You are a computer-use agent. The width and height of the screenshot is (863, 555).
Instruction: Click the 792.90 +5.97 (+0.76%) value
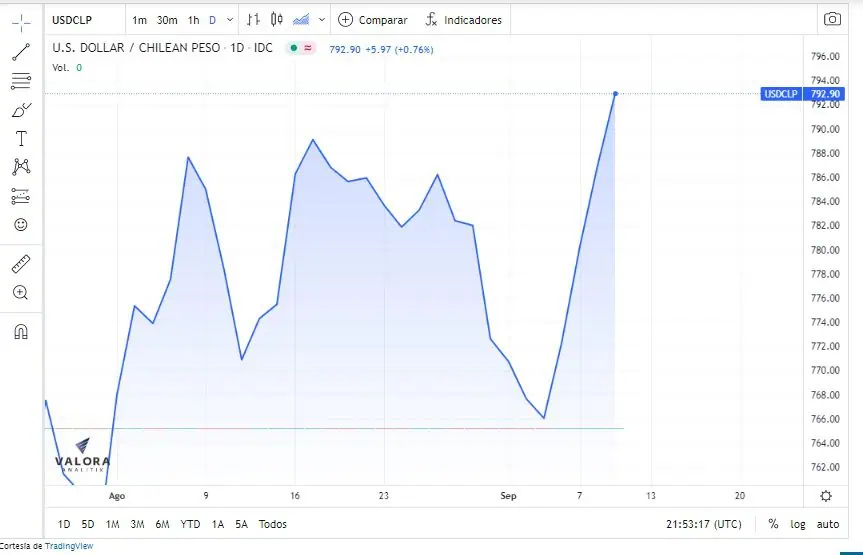381,50
